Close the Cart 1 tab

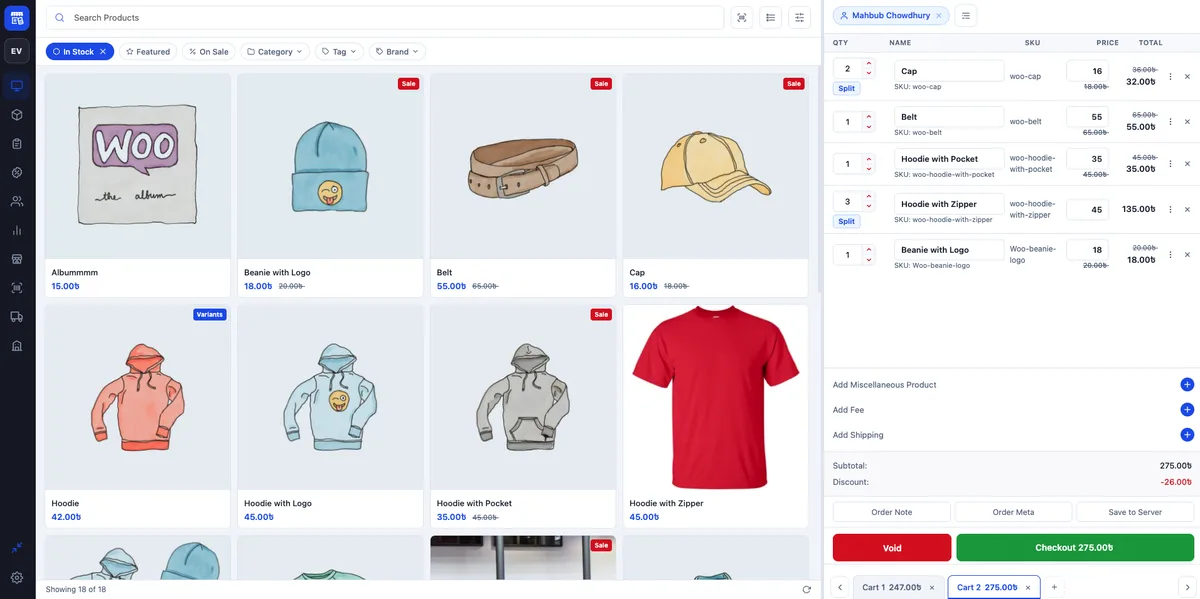(932, 587)
